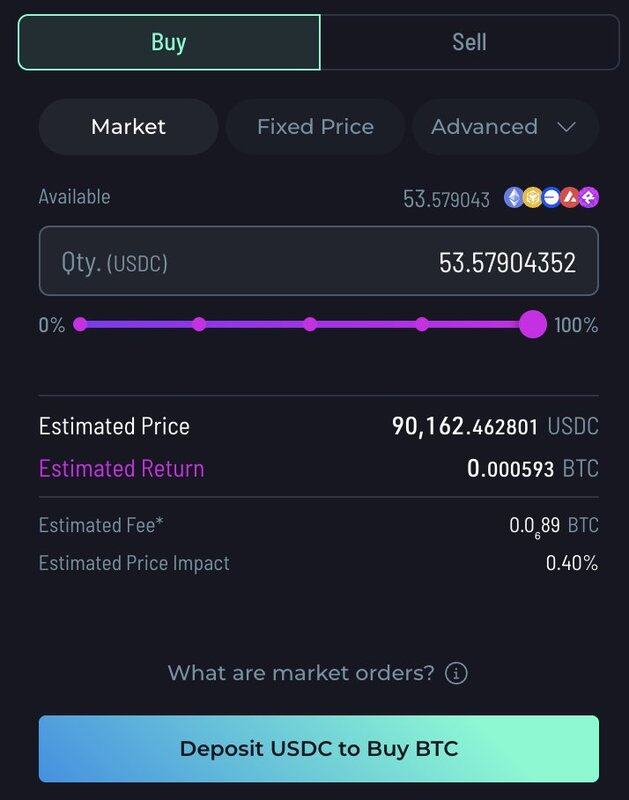Click the purple network icon
The height and width of the screenshot is (800, 629).
(x=588, y=198)
